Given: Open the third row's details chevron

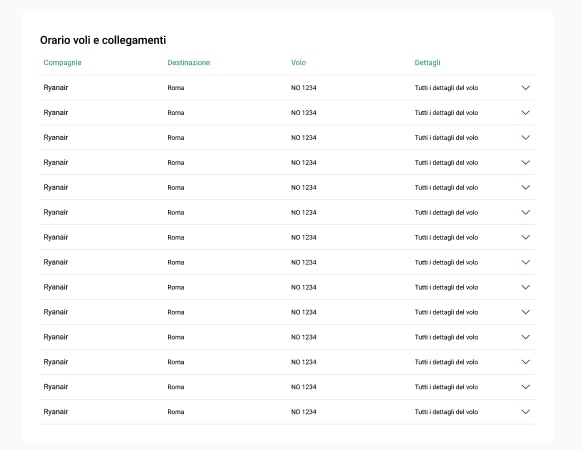Looking at the screenshot, I should (526, 138).
